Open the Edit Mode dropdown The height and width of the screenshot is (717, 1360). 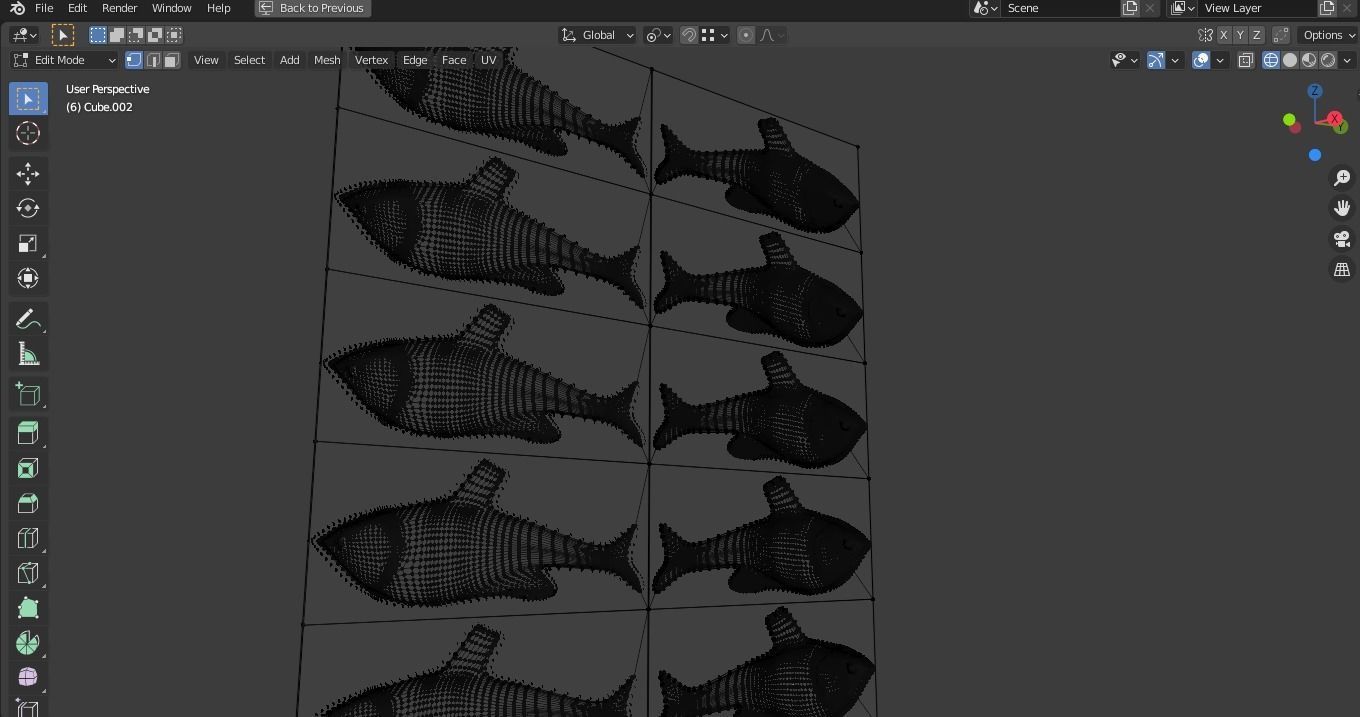click(64, 60)
